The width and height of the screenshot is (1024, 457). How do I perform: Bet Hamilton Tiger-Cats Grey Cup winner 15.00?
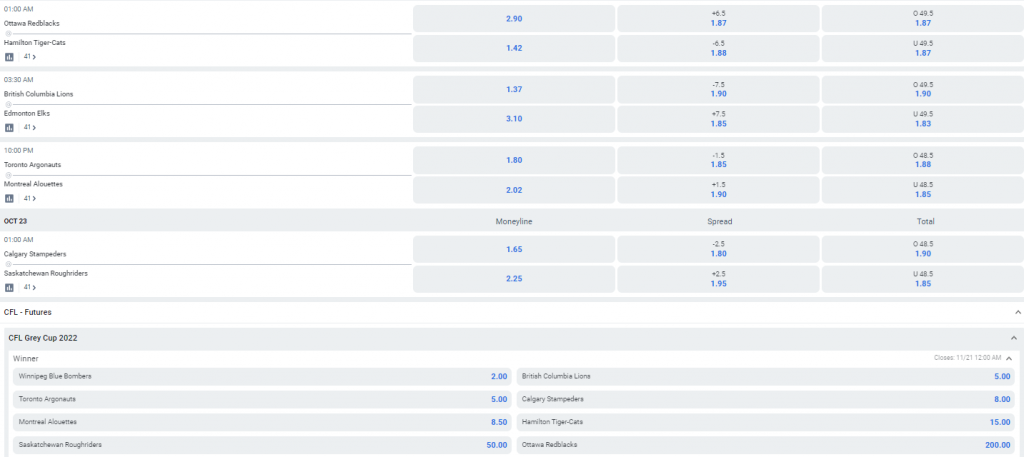765,422
